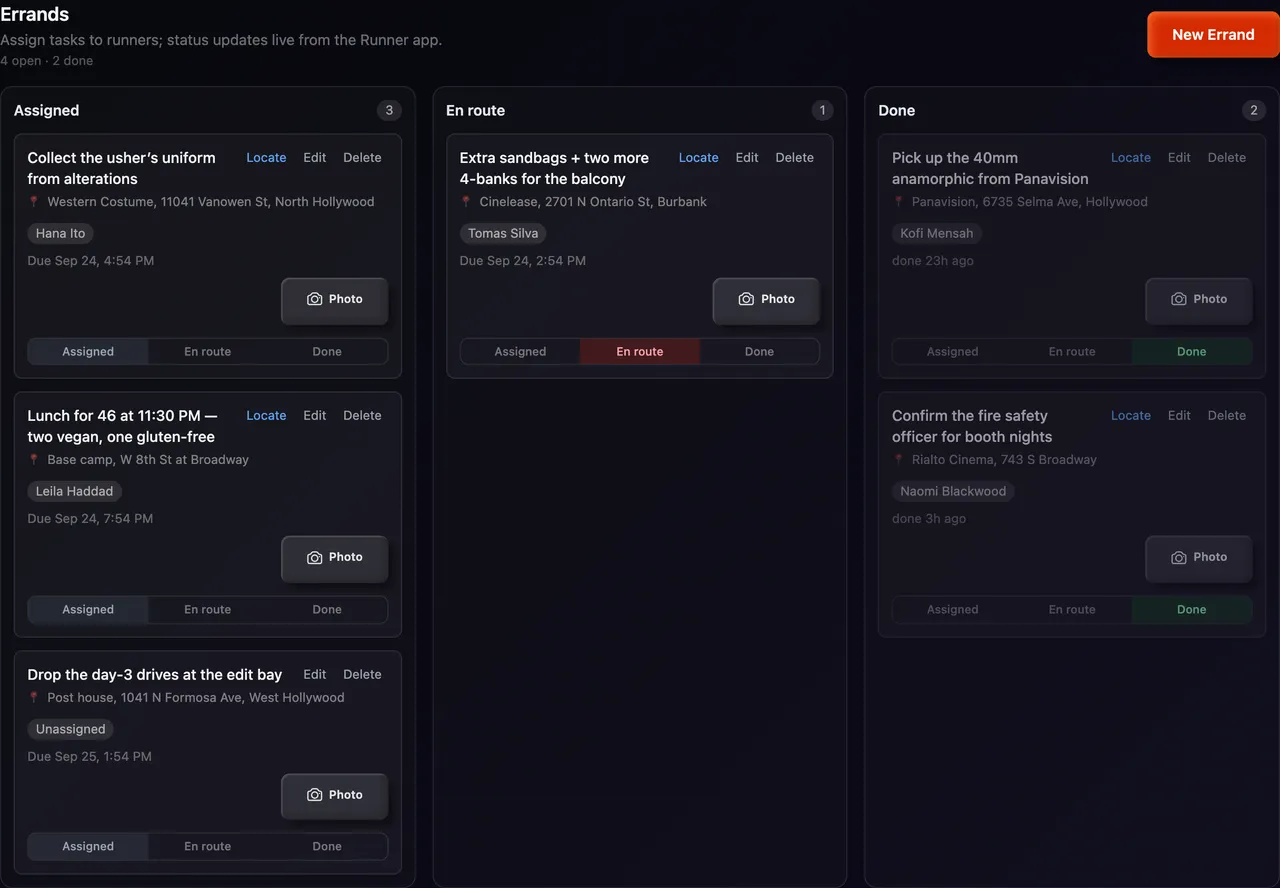Image resolution: width=1280 pixels, height=888 pixels.
Task: Select Done on 40mm anamorphic errand
Action: (x=1192, y=352)
